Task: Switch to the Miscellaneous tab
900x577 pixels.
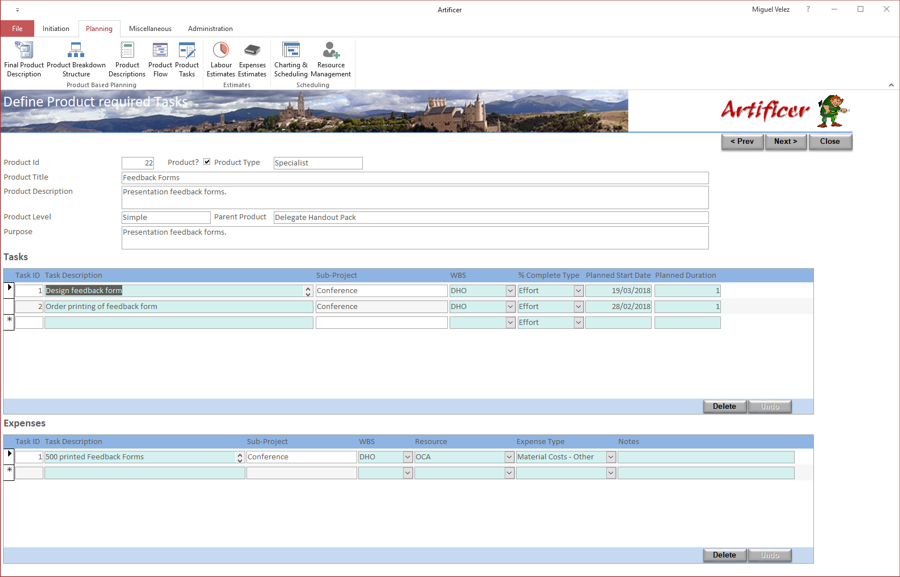Action: (150, 28)
